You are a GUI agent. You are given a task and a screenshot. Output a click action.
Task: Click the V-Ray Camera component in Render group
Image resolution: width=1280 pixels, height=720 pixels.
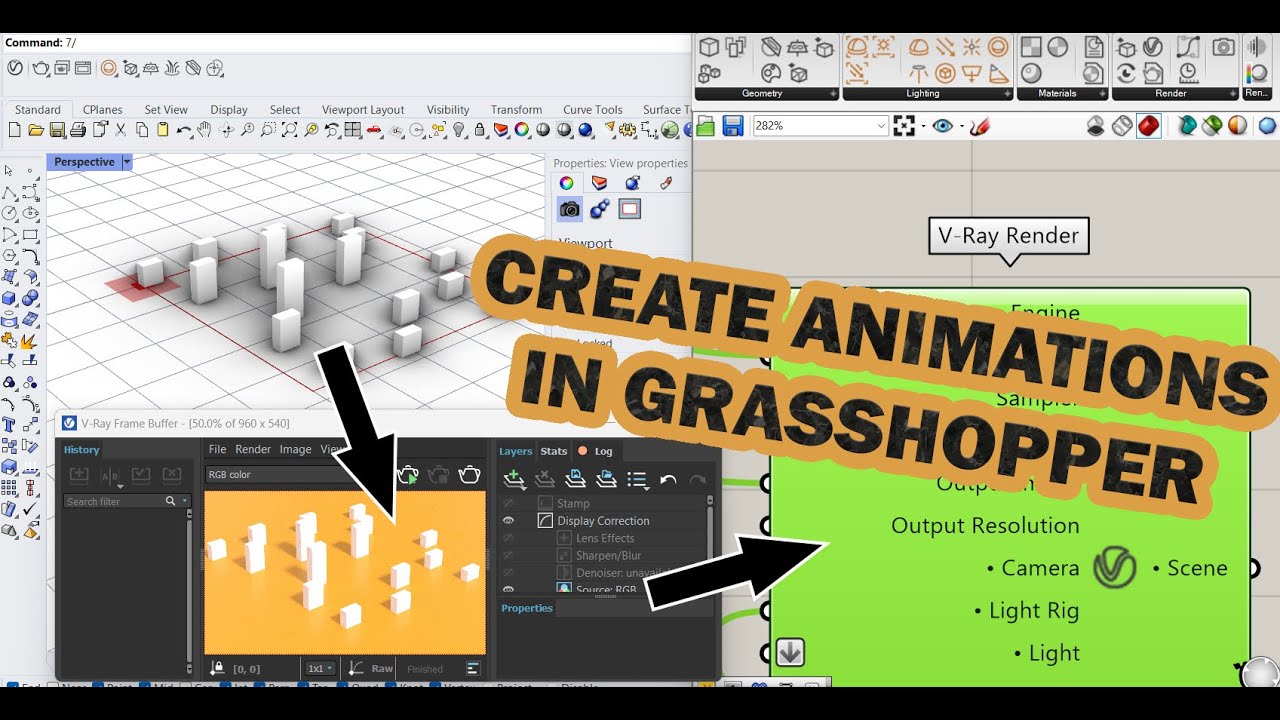(1222, 47)
